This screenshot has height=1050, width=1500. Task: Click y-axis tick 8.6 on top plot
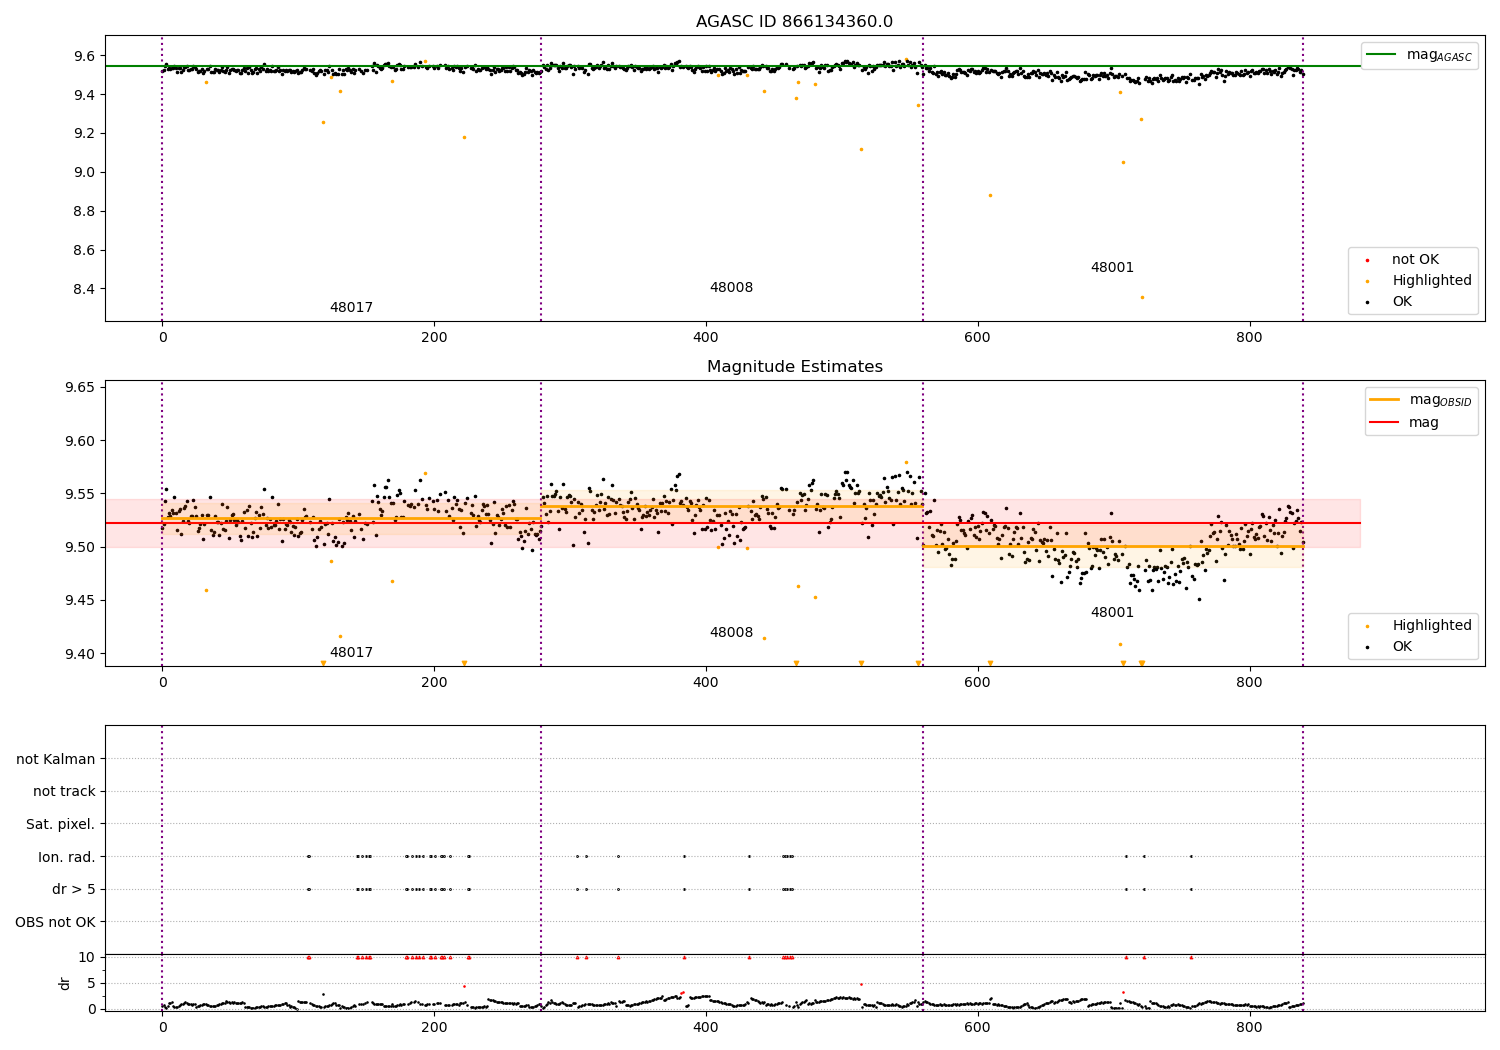tap(83, 251)
